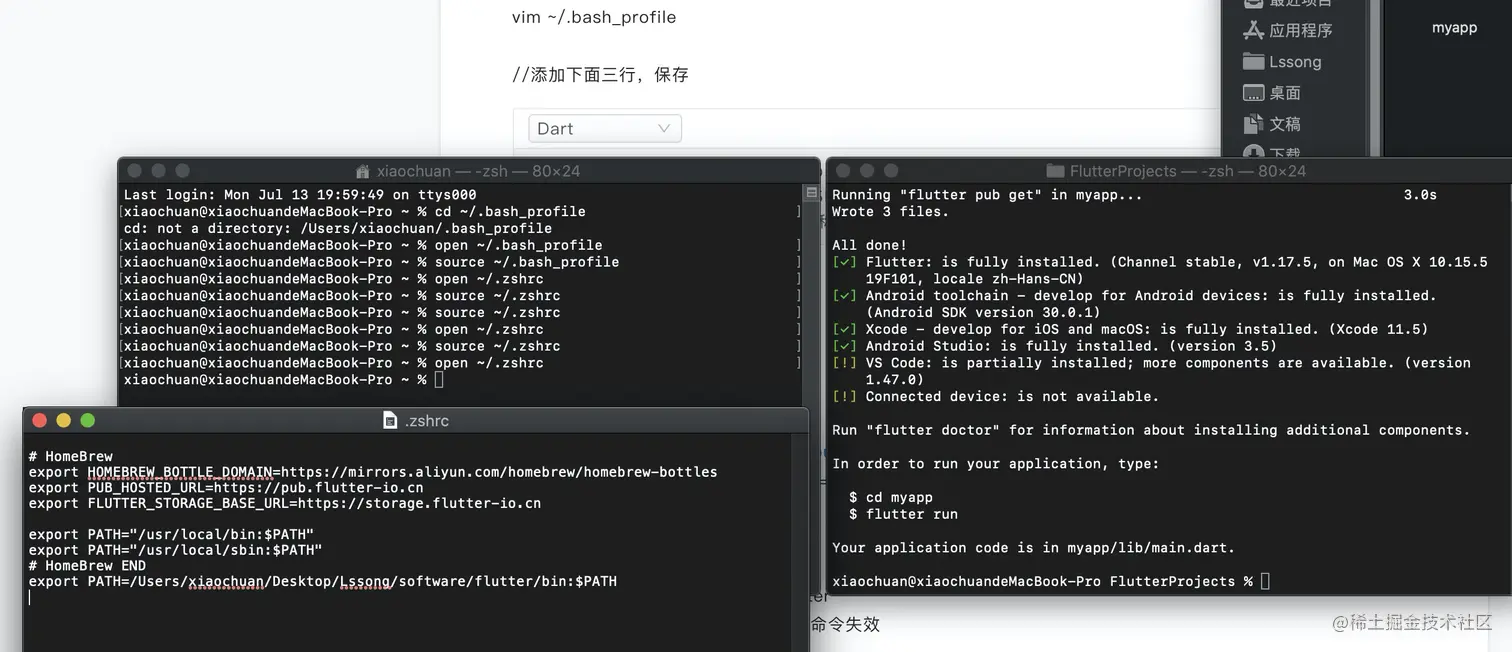This screenshot has width=1512, height=652.
Task: Click the empty prompt cursor in xiaochuan terminal
Action: click(439, 380)
